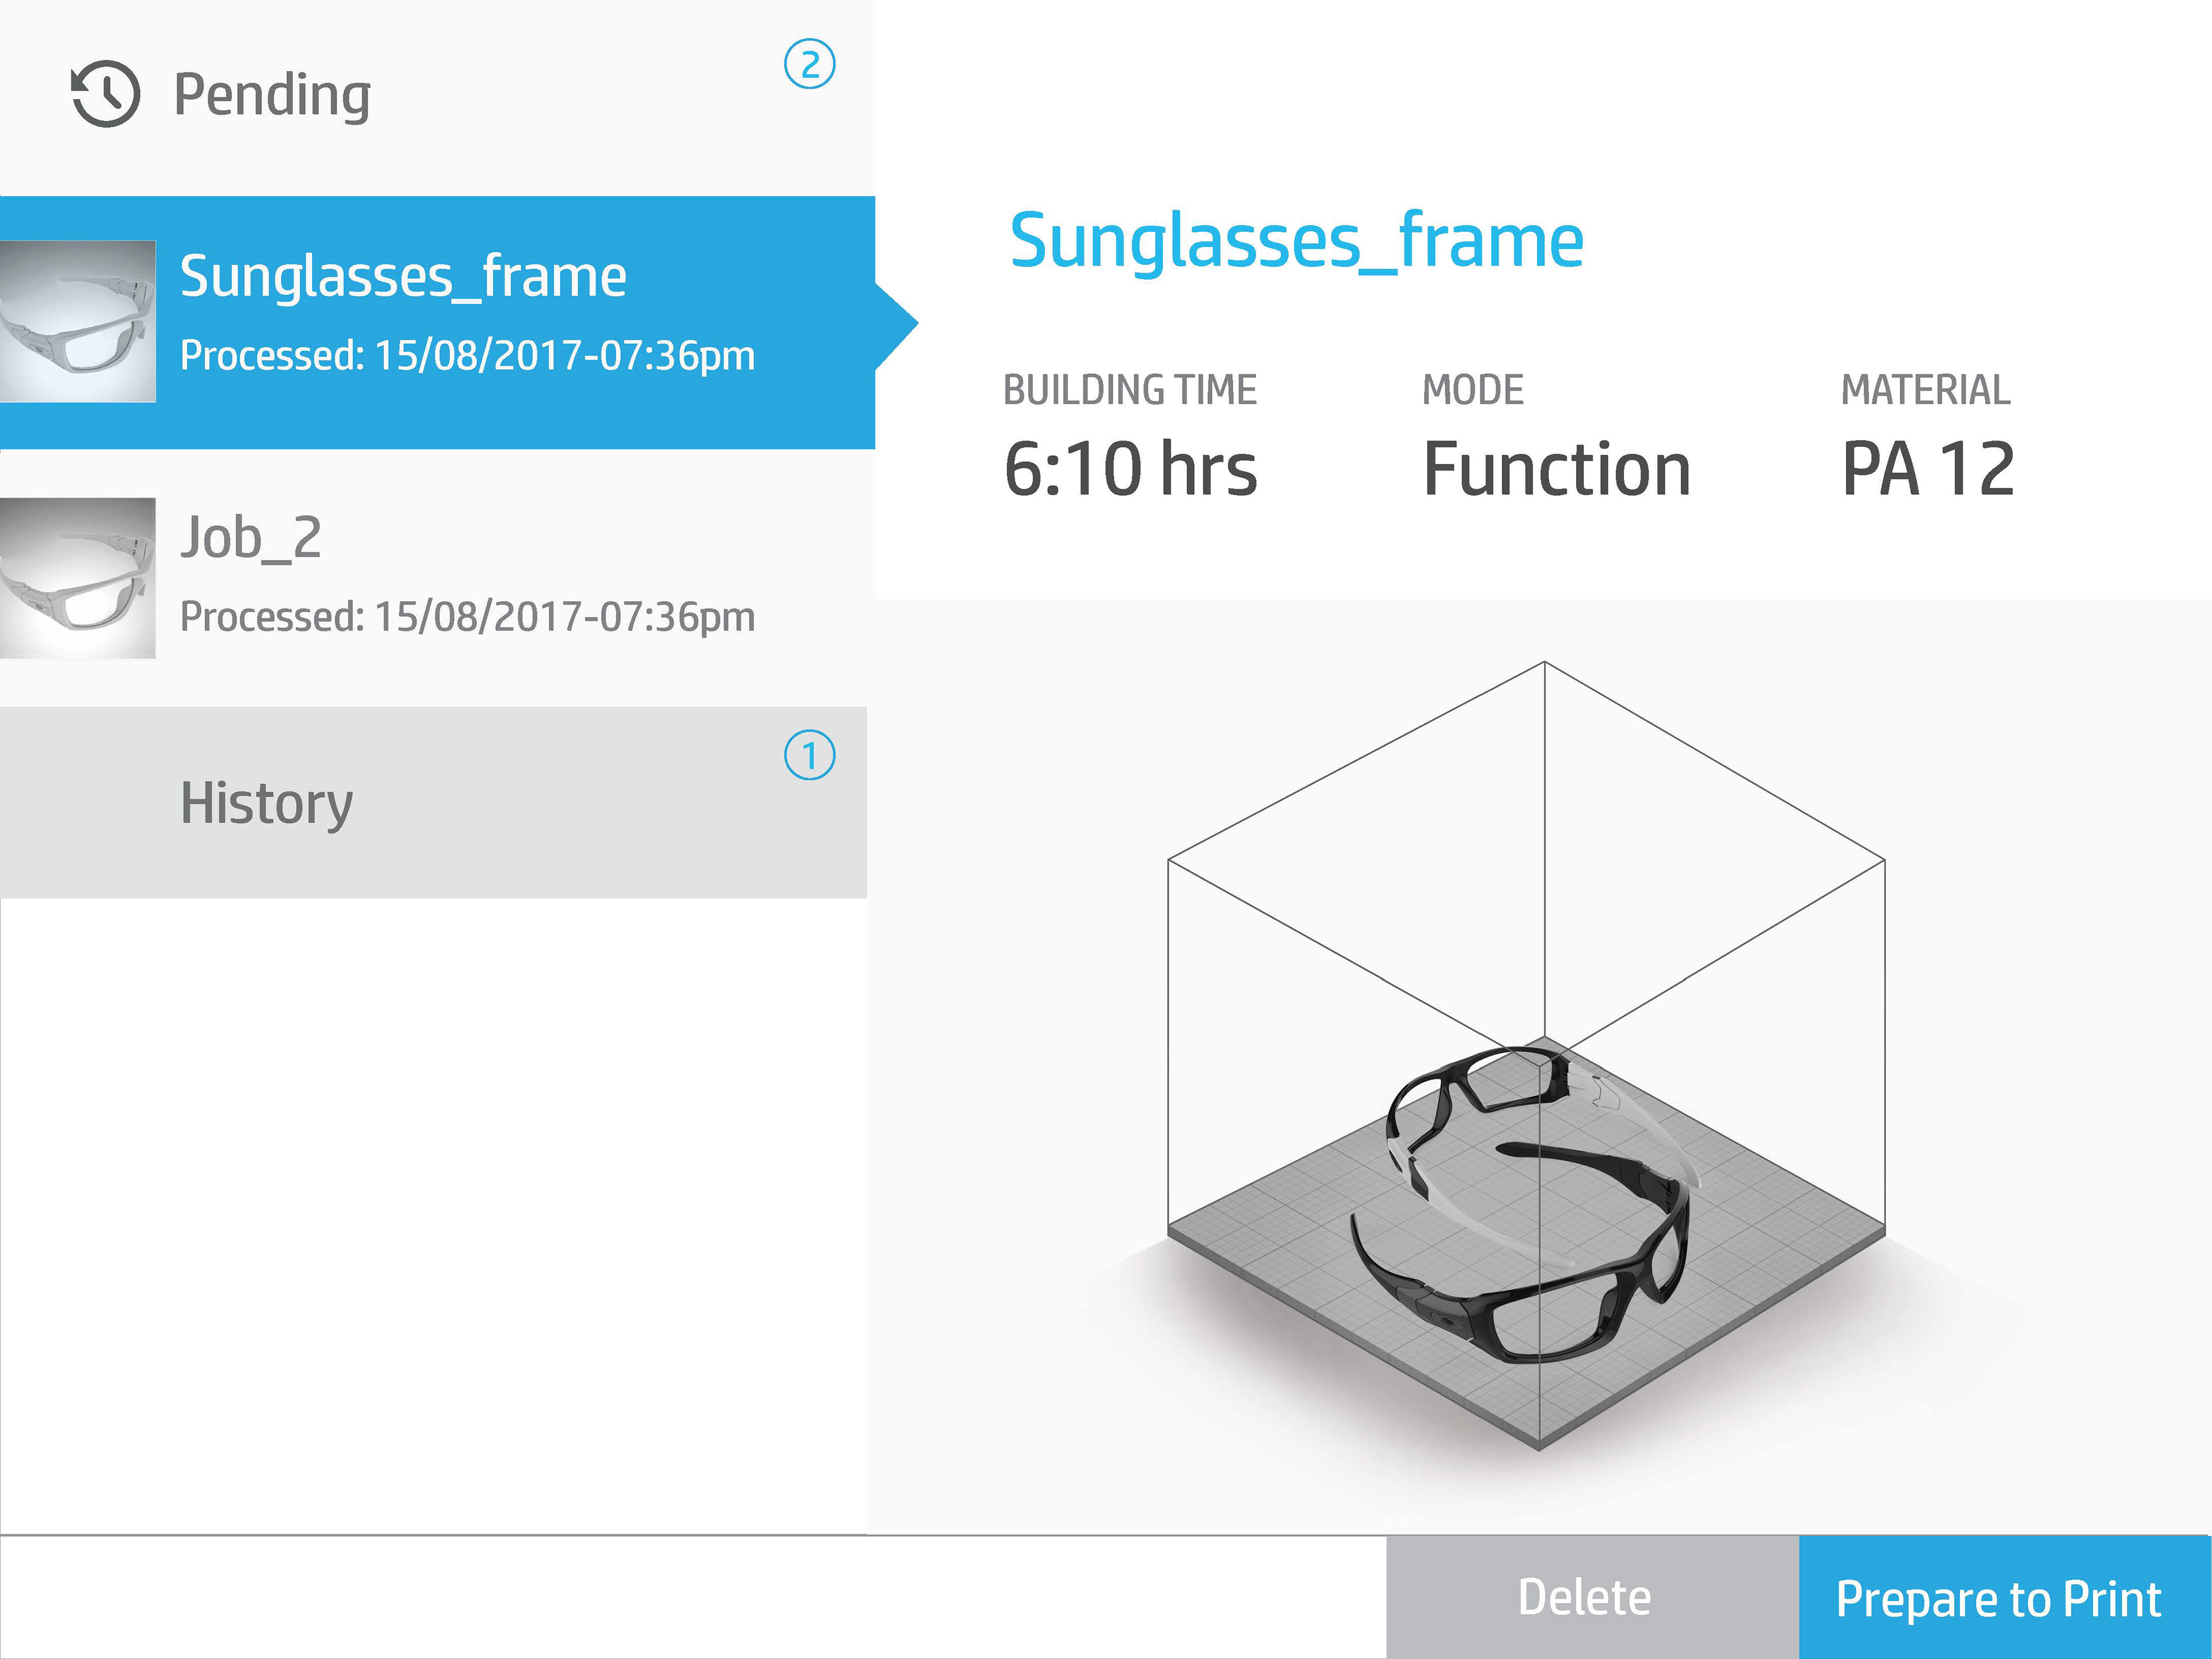The width and height of the screenshot is (2212, 1659).
Task: Click the History count badge showing 1
Action: (x=809, y=756)
